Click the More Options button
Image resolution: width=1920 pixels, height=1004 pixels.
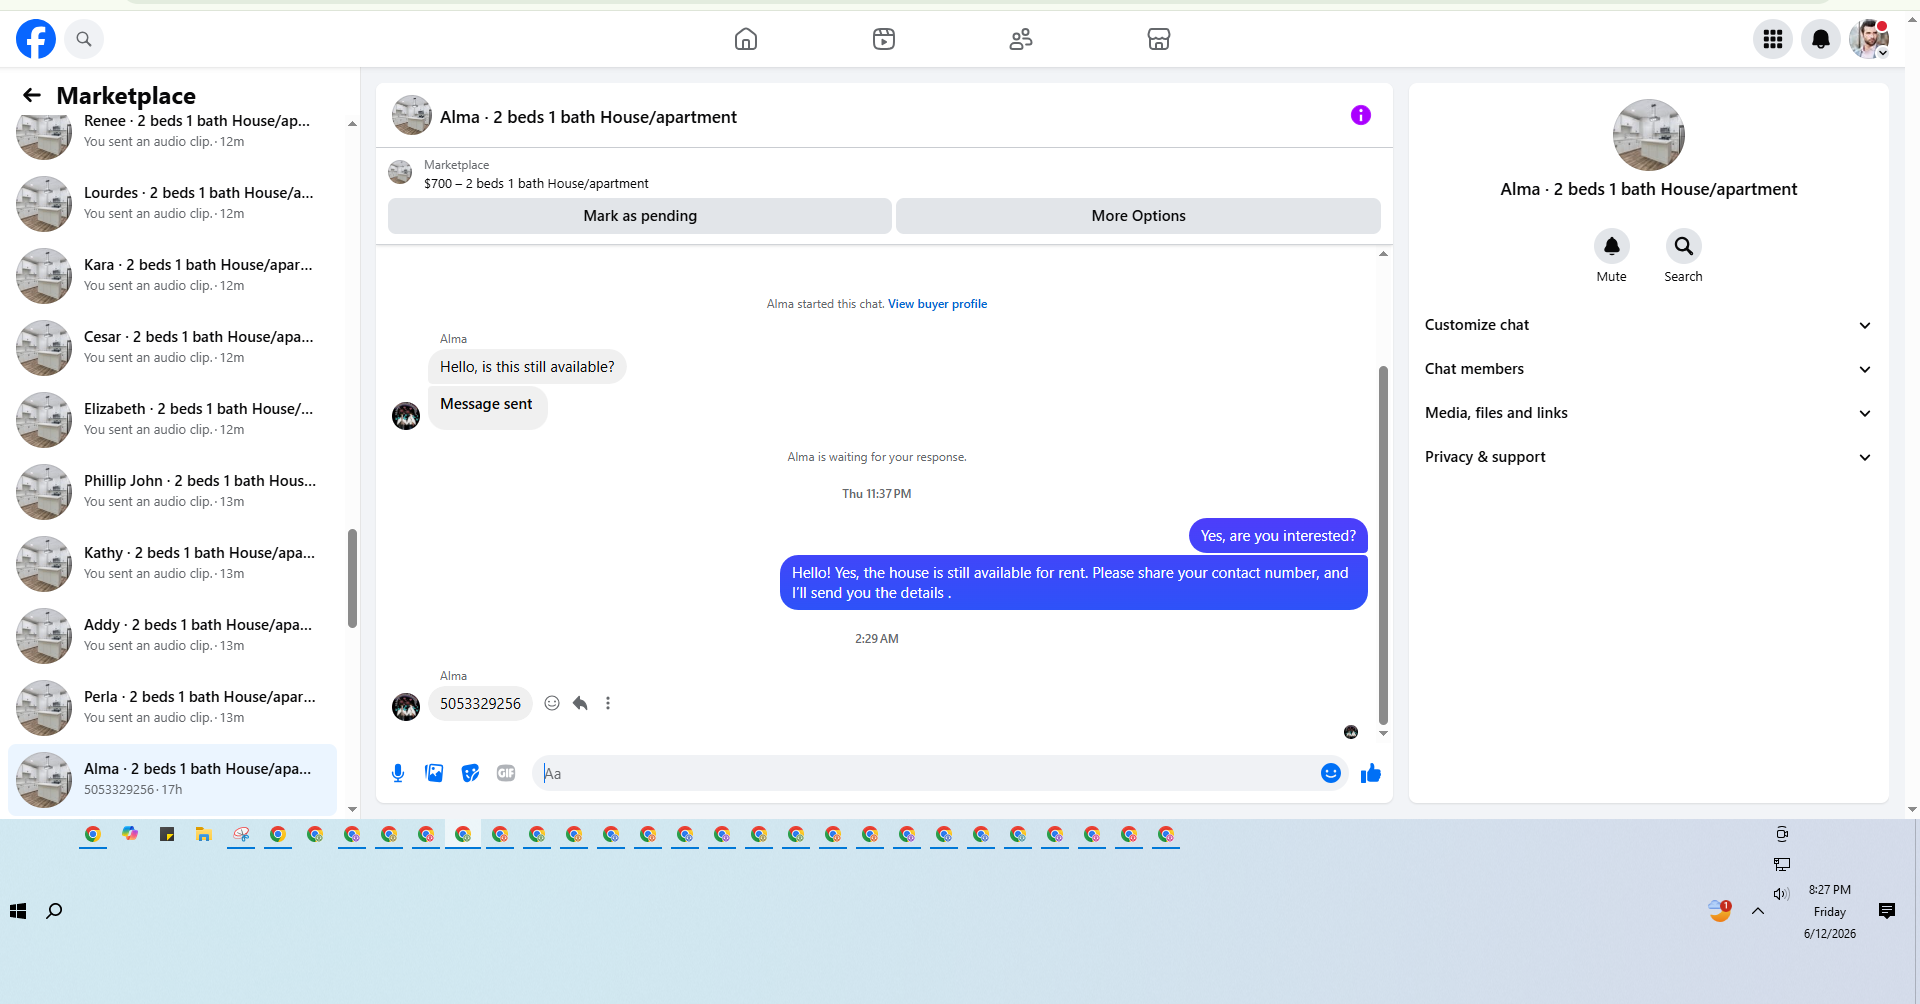click(1138, 216)
